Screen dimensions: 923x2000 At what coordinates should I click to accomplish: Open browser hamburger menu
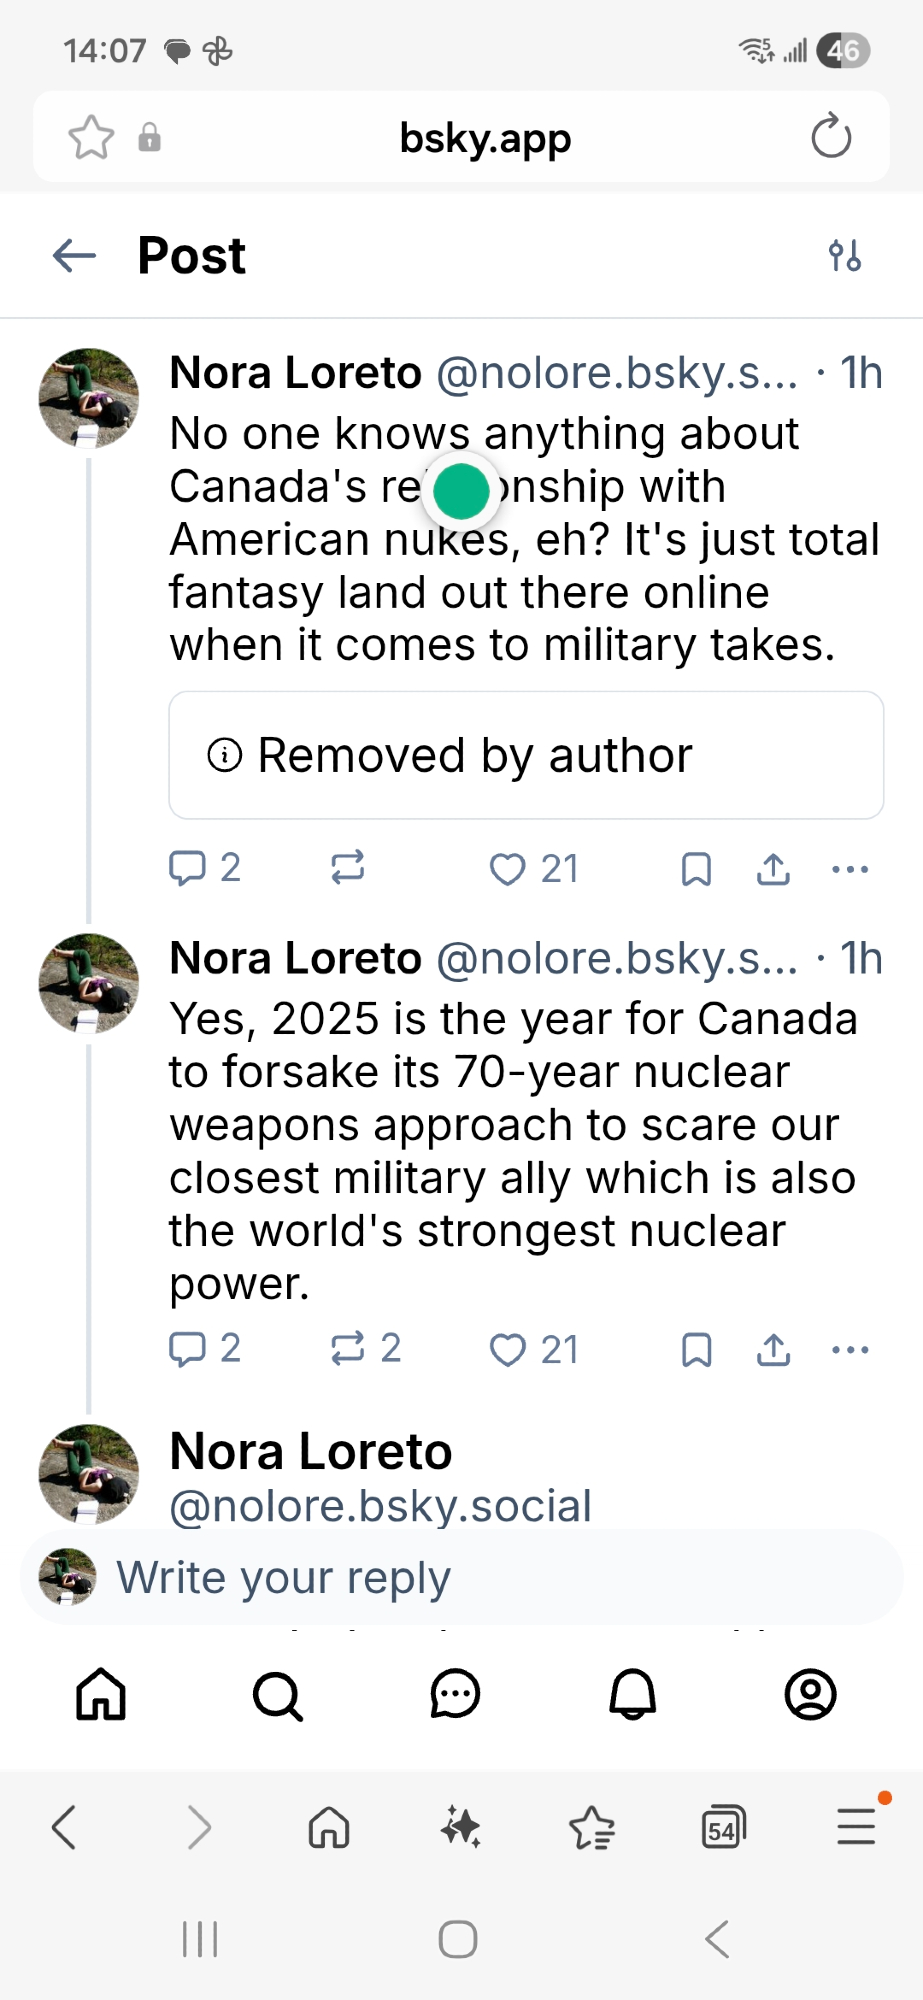tap(856, 1827)
